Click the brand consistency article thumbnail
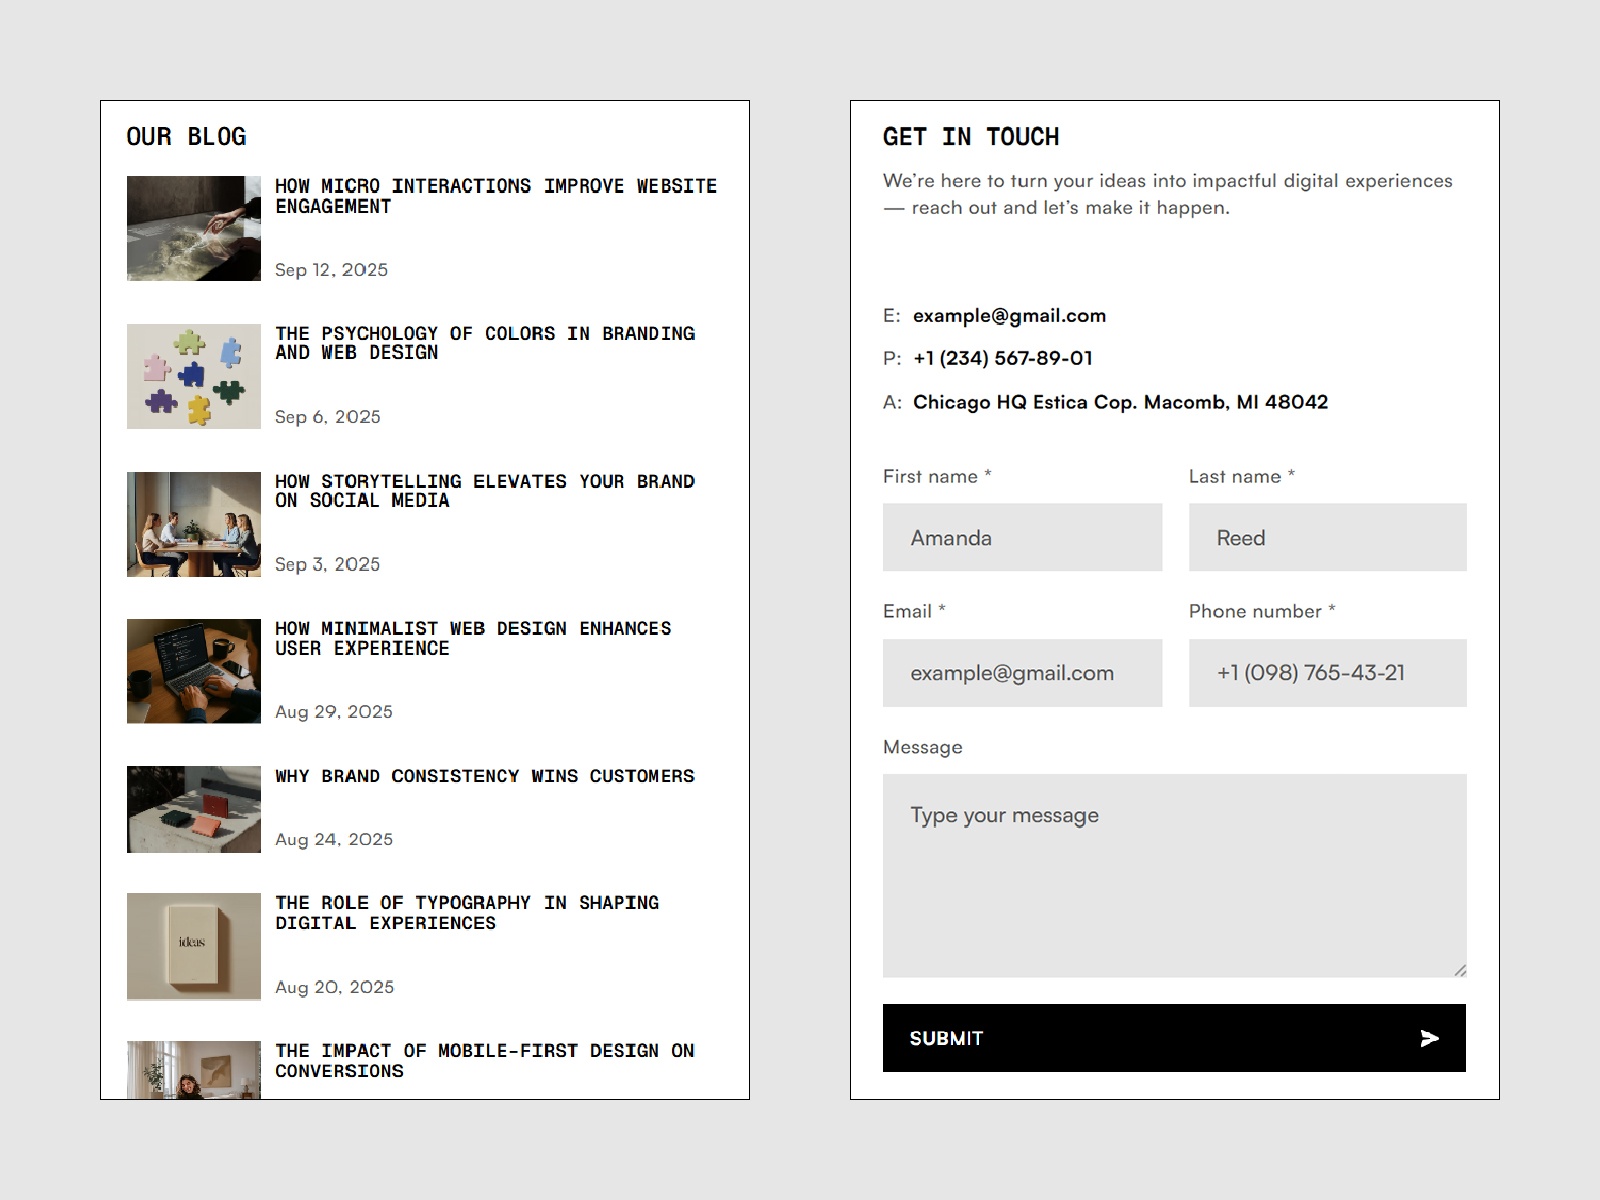The image size is (1600, 1200). pyautogui.click(x=193, y=809)
